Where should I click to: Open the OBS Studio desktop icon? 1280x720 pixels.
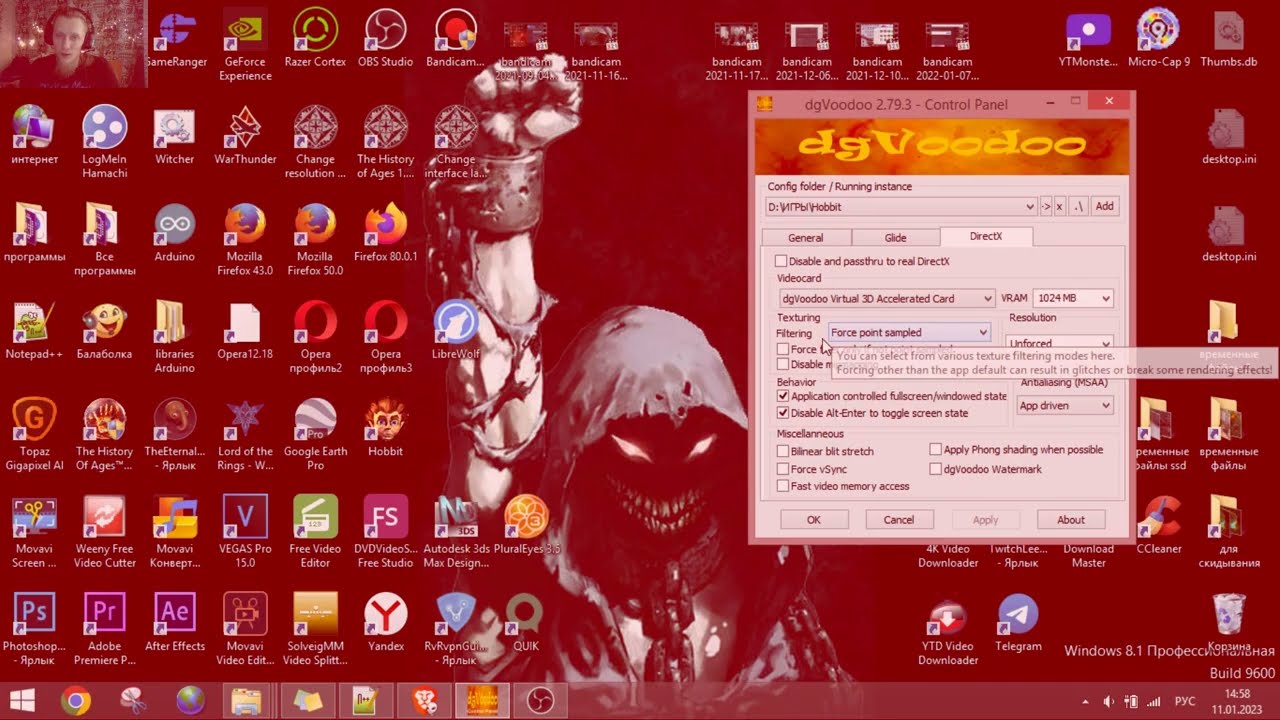pyautogui.click(x=385, y=38)
